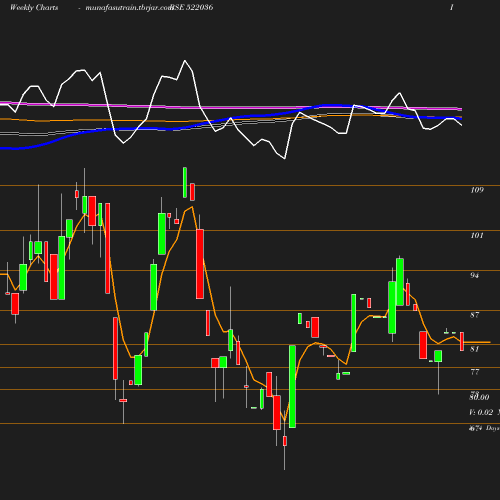Click the munafasutrain website watermark text
This screenshot has height=500, width=500.
(x=129, y=8)
